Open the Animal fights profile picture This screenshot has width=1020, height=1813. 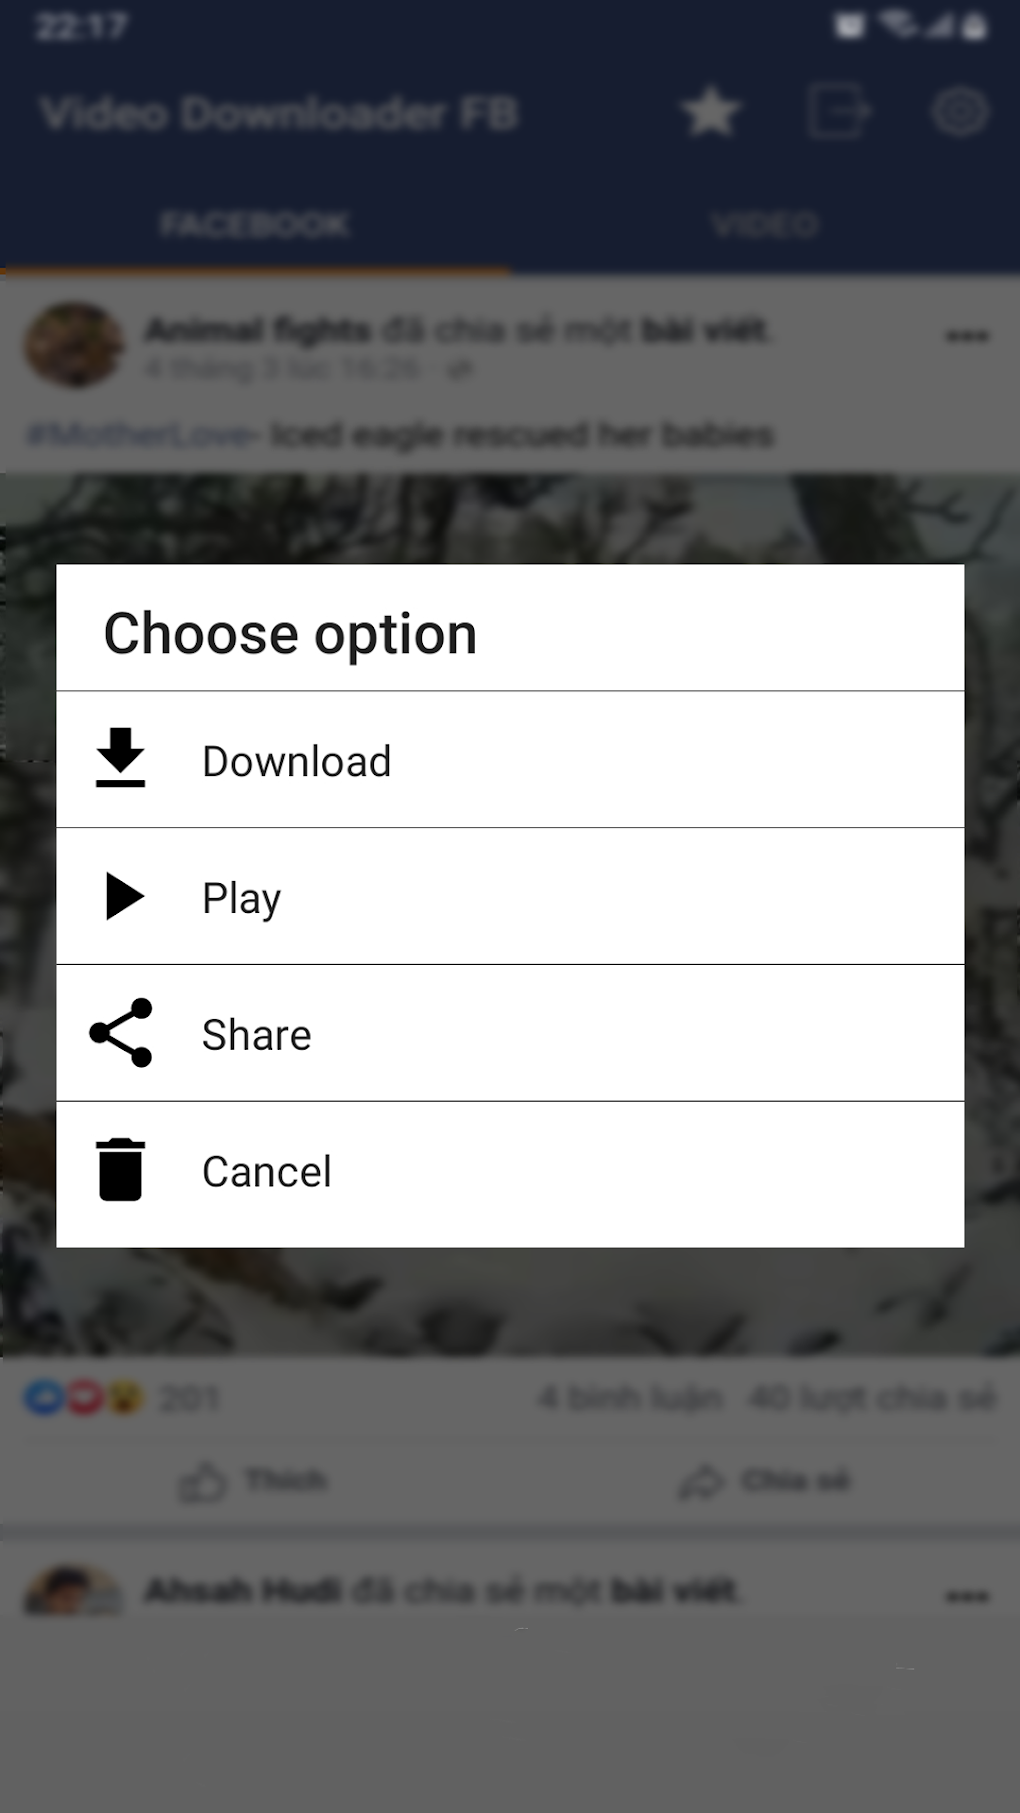tap(74, 345)
